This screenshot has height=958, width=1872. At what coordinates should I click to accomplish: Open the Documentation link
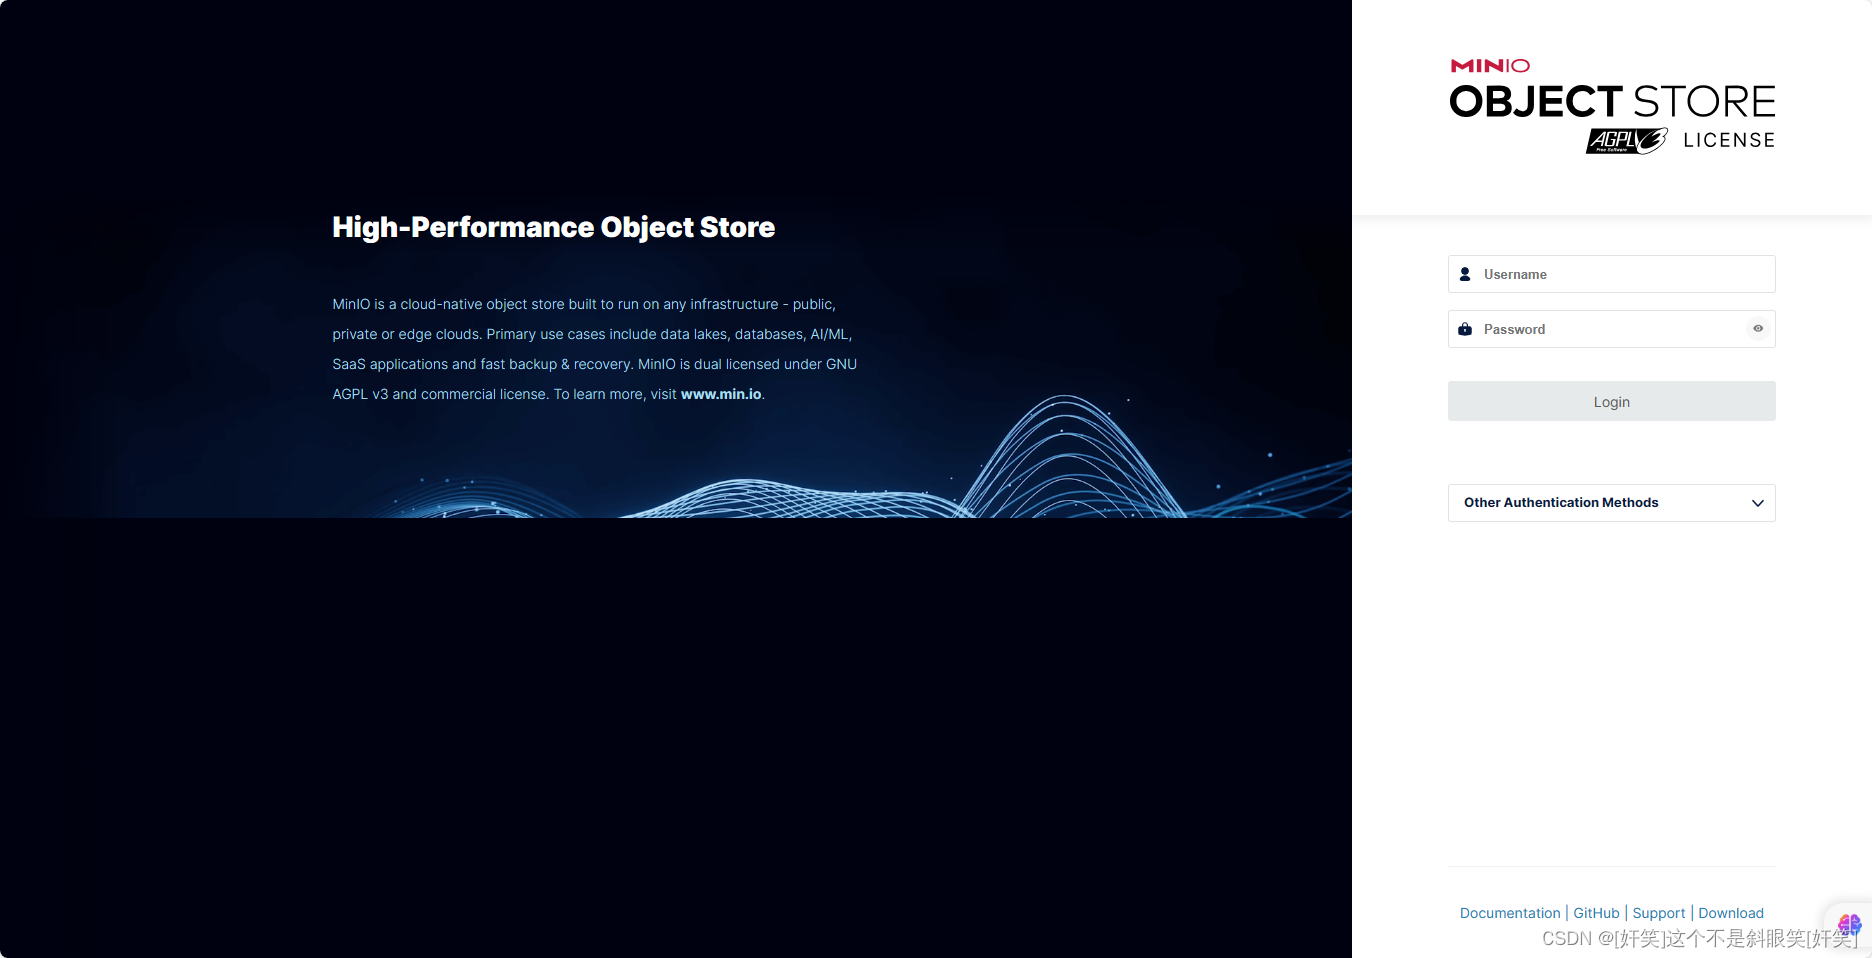[x=1510, y=913]
